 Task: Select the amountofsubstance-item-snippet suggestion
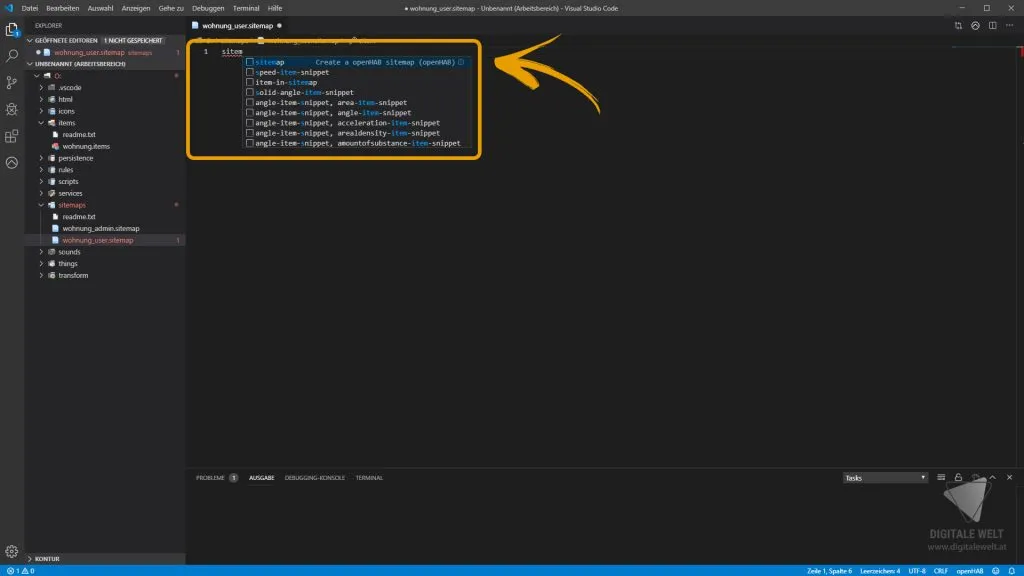(x=357, y=143)
